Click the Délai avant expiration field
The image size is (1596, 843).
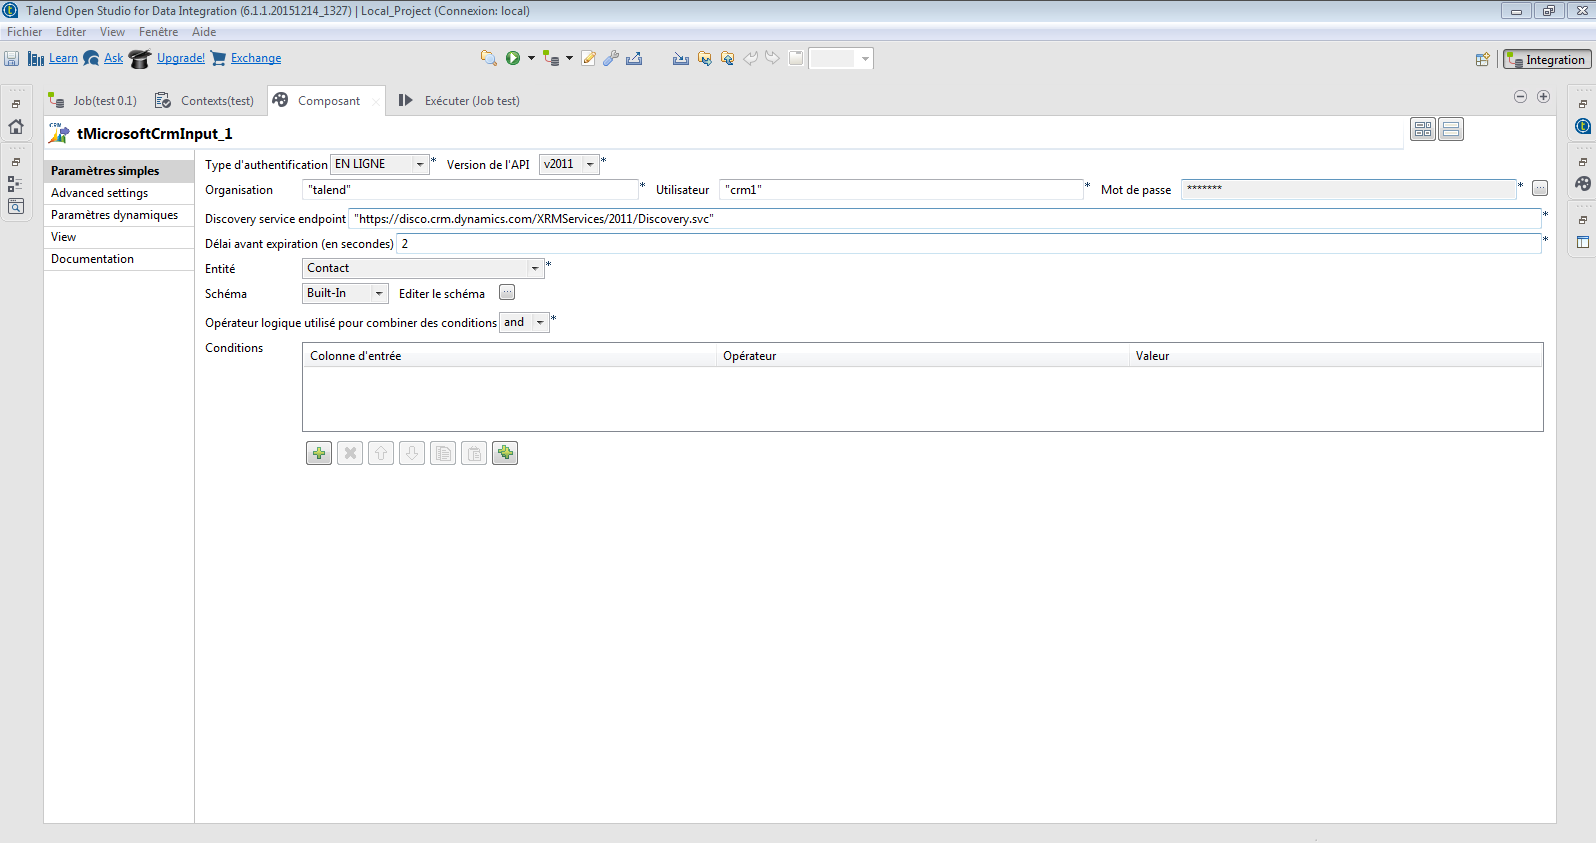pyautogui.click(x=969, y=244)
